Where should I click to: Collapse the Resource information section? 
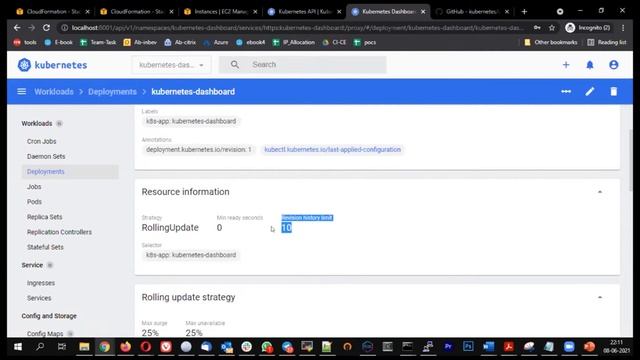(600, 192)
